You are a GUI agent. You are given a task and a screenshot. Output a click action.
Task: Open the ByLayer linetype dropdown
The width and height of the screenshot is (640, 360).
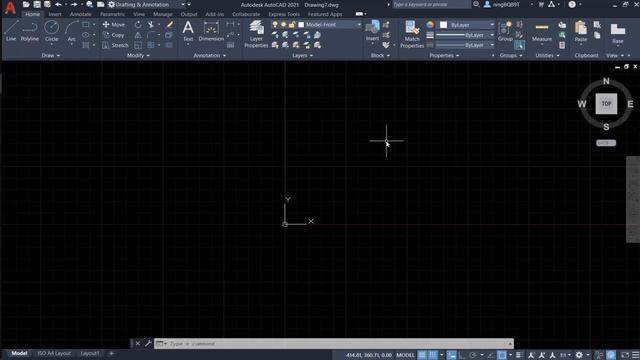(x=465, y=45)
